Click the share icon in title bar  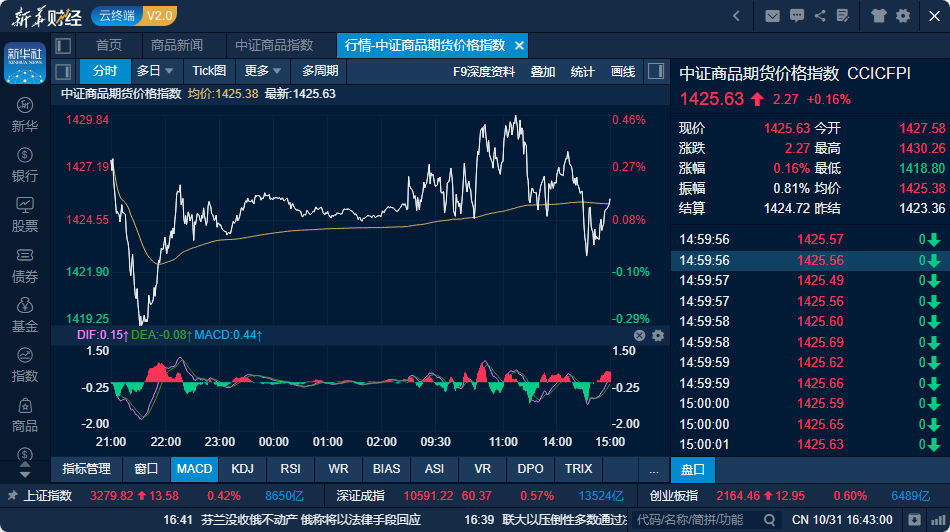point(820,16)
